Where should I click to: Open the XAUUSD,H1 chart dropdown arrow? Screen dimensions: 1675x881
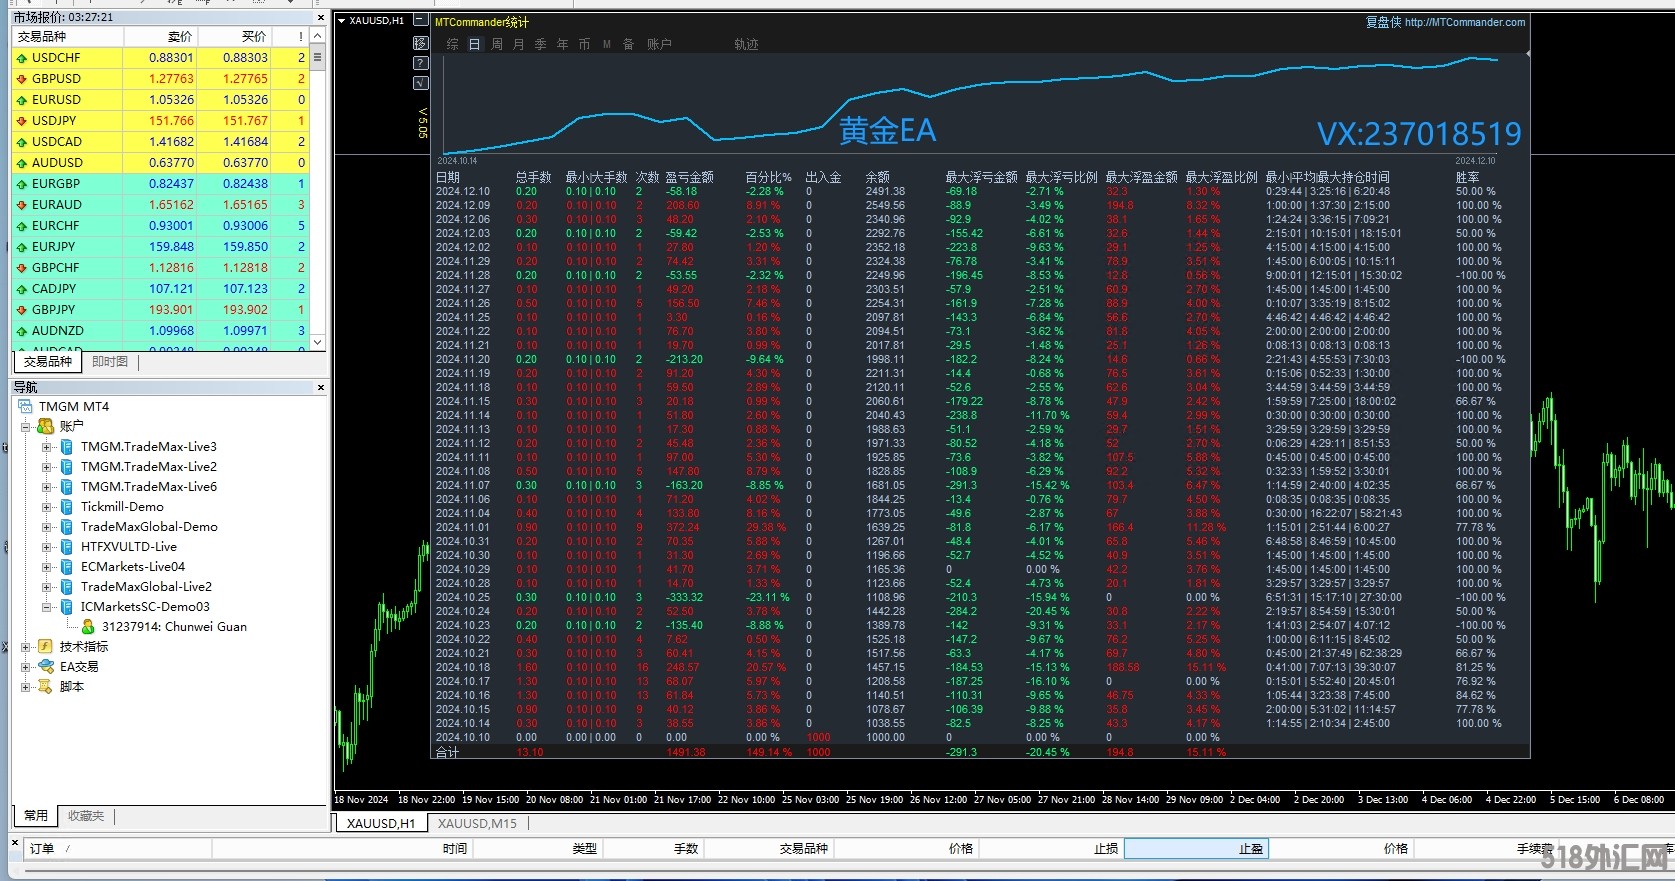click(x=341, y=20)
